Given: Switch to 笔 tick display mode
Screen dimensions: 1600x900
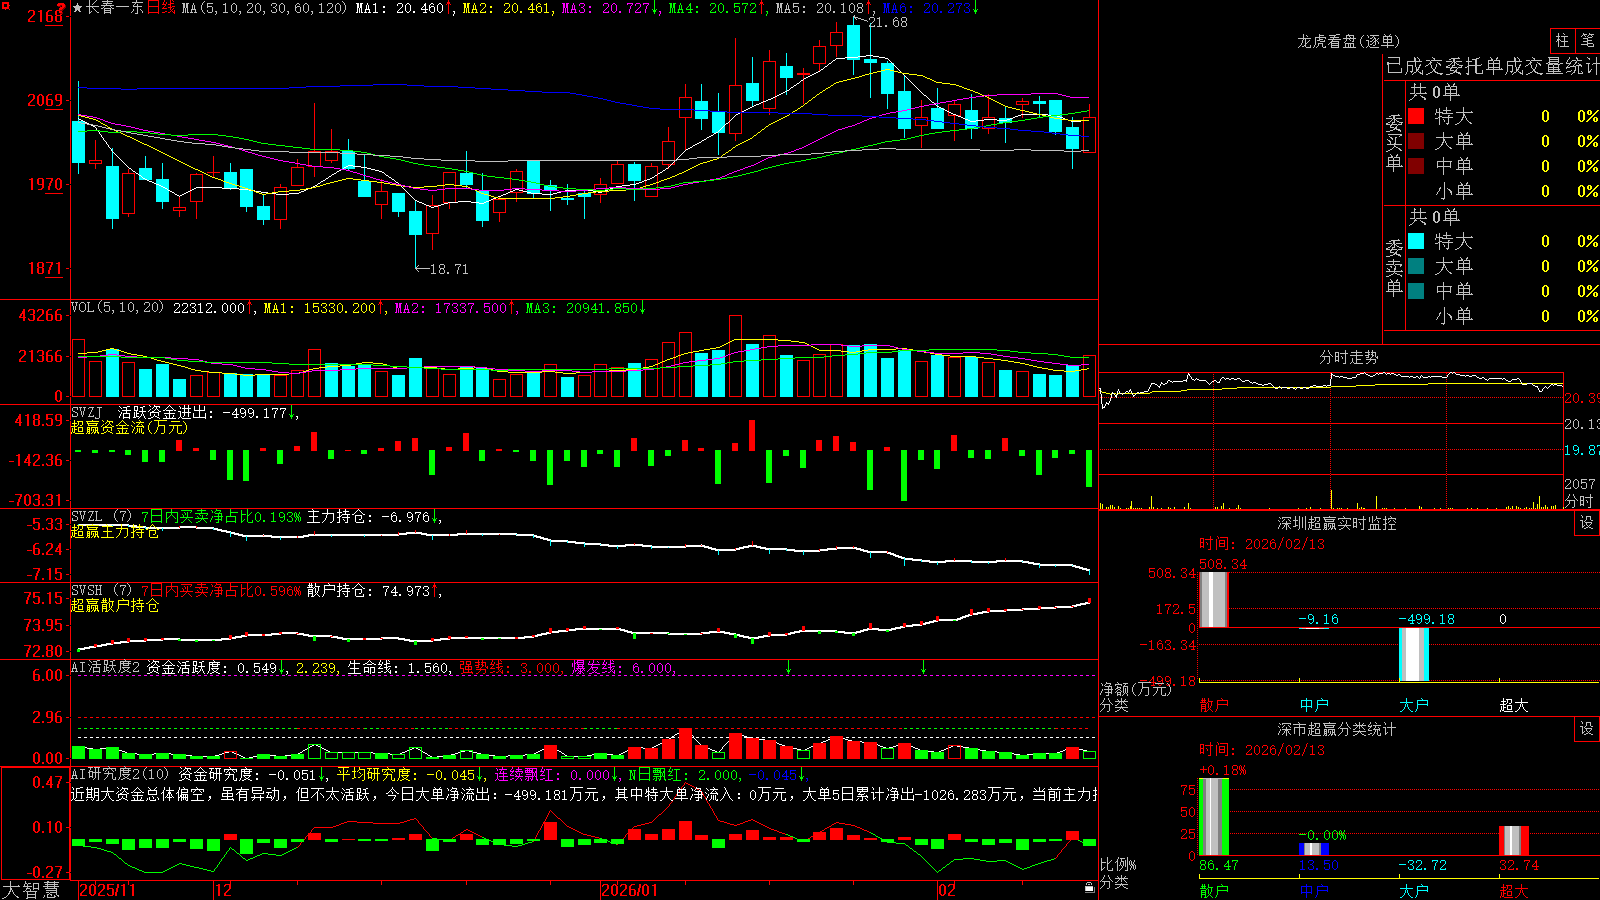Looking at the screenshot, I should [x=1587, y=41].
